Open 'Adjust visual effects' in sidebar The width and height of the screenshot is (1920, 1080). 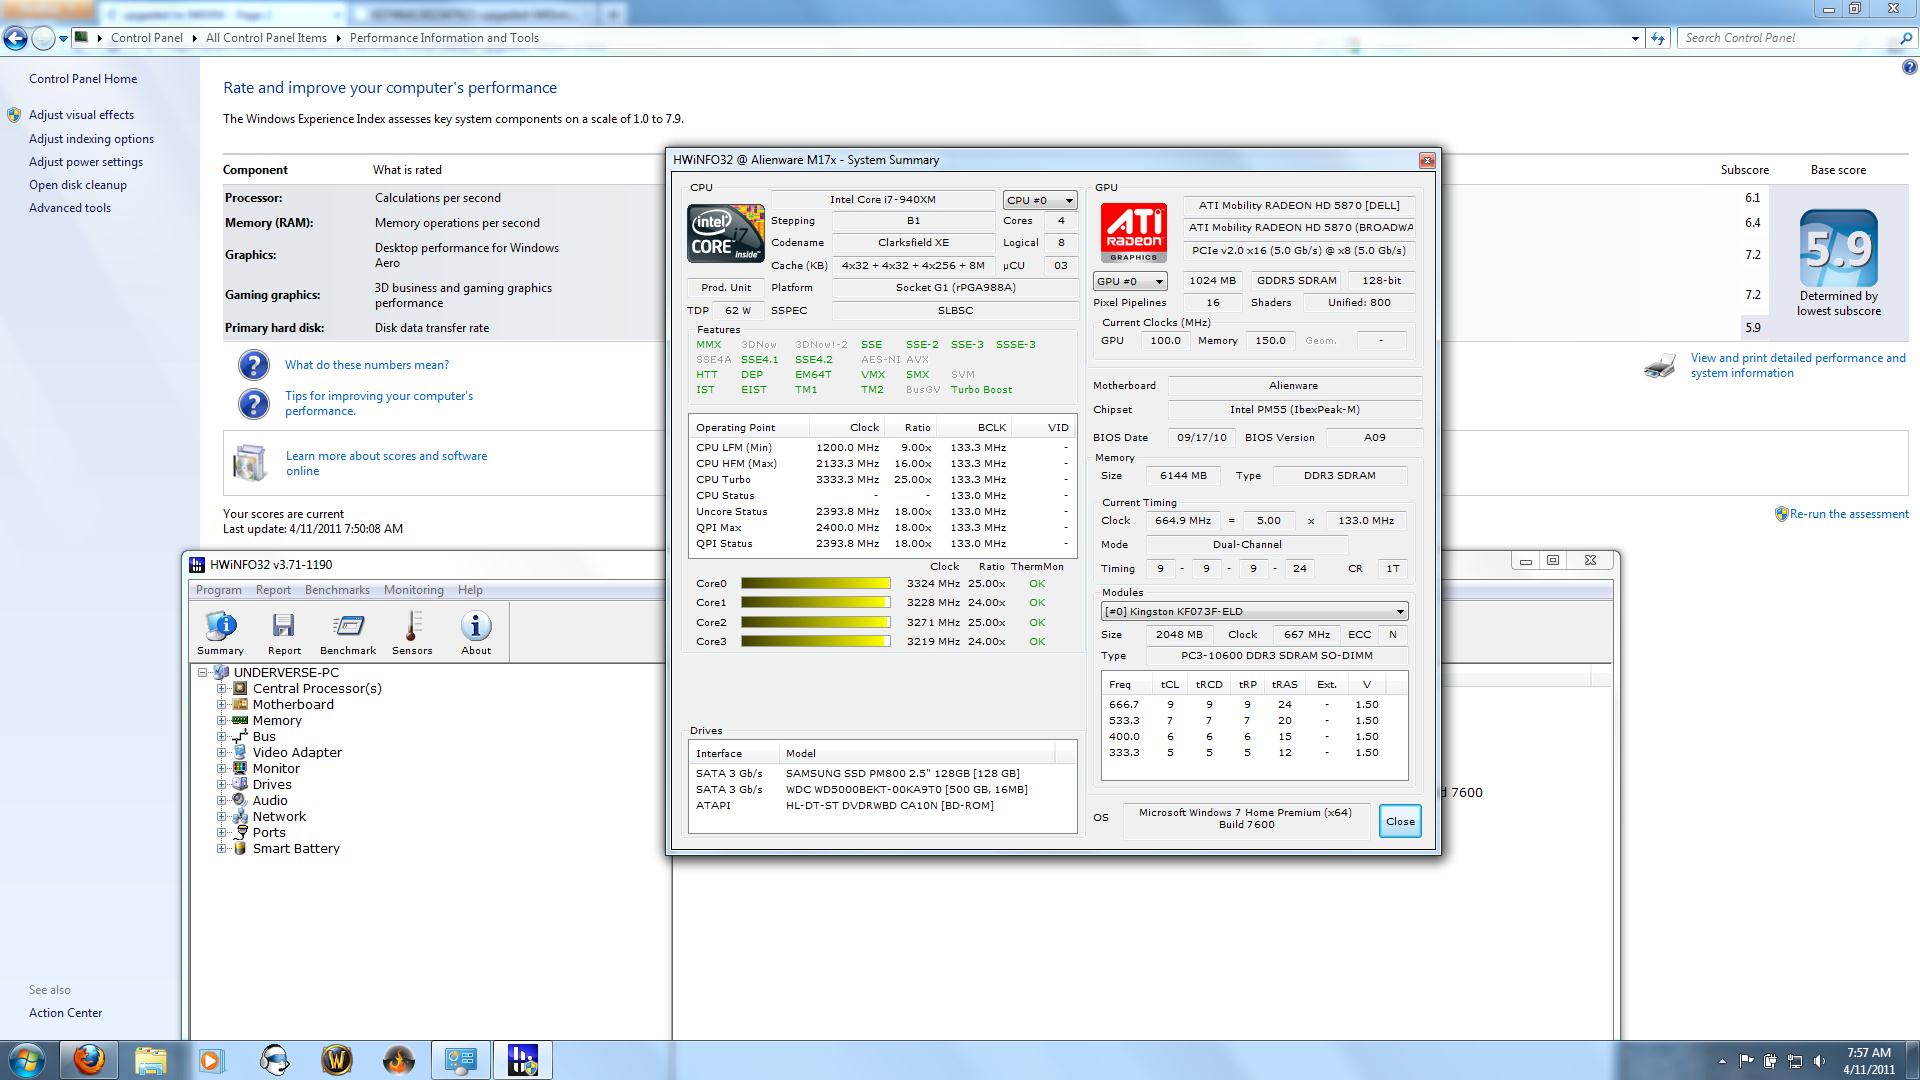pyautogui.click(x=81, y=115)
